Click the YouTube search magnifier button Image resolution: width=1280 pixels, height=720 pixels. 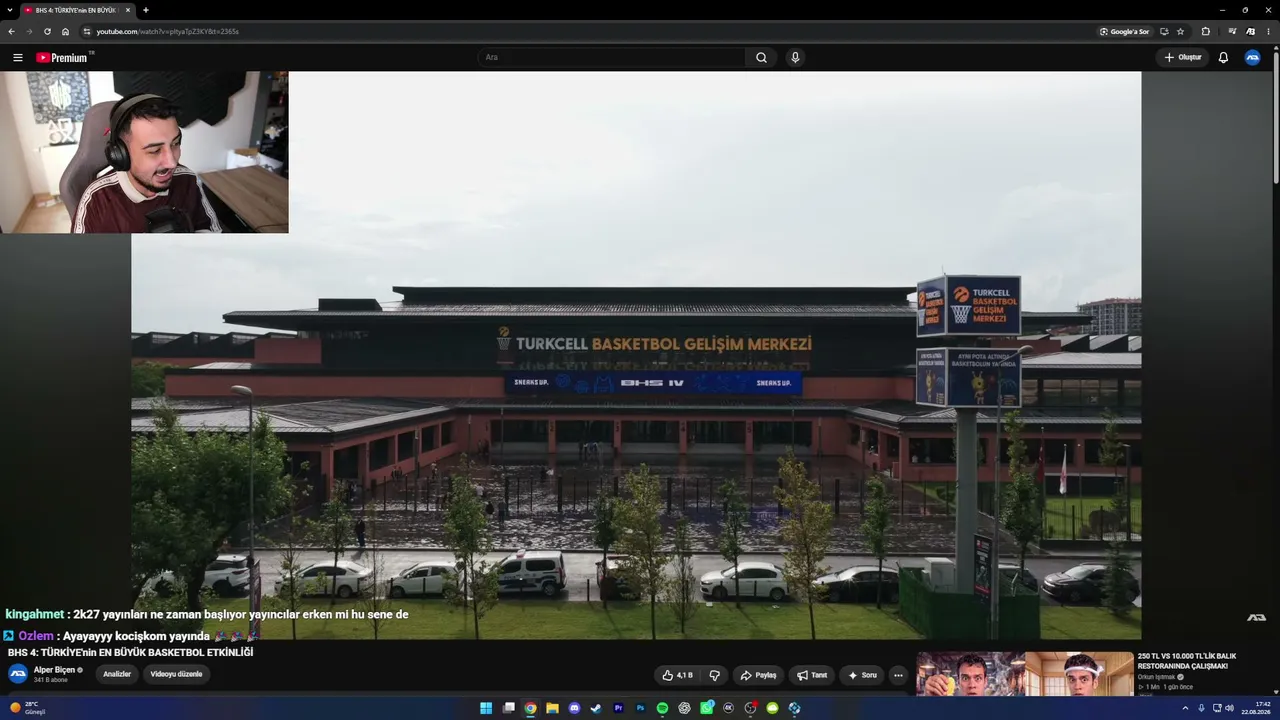[761, 57]
